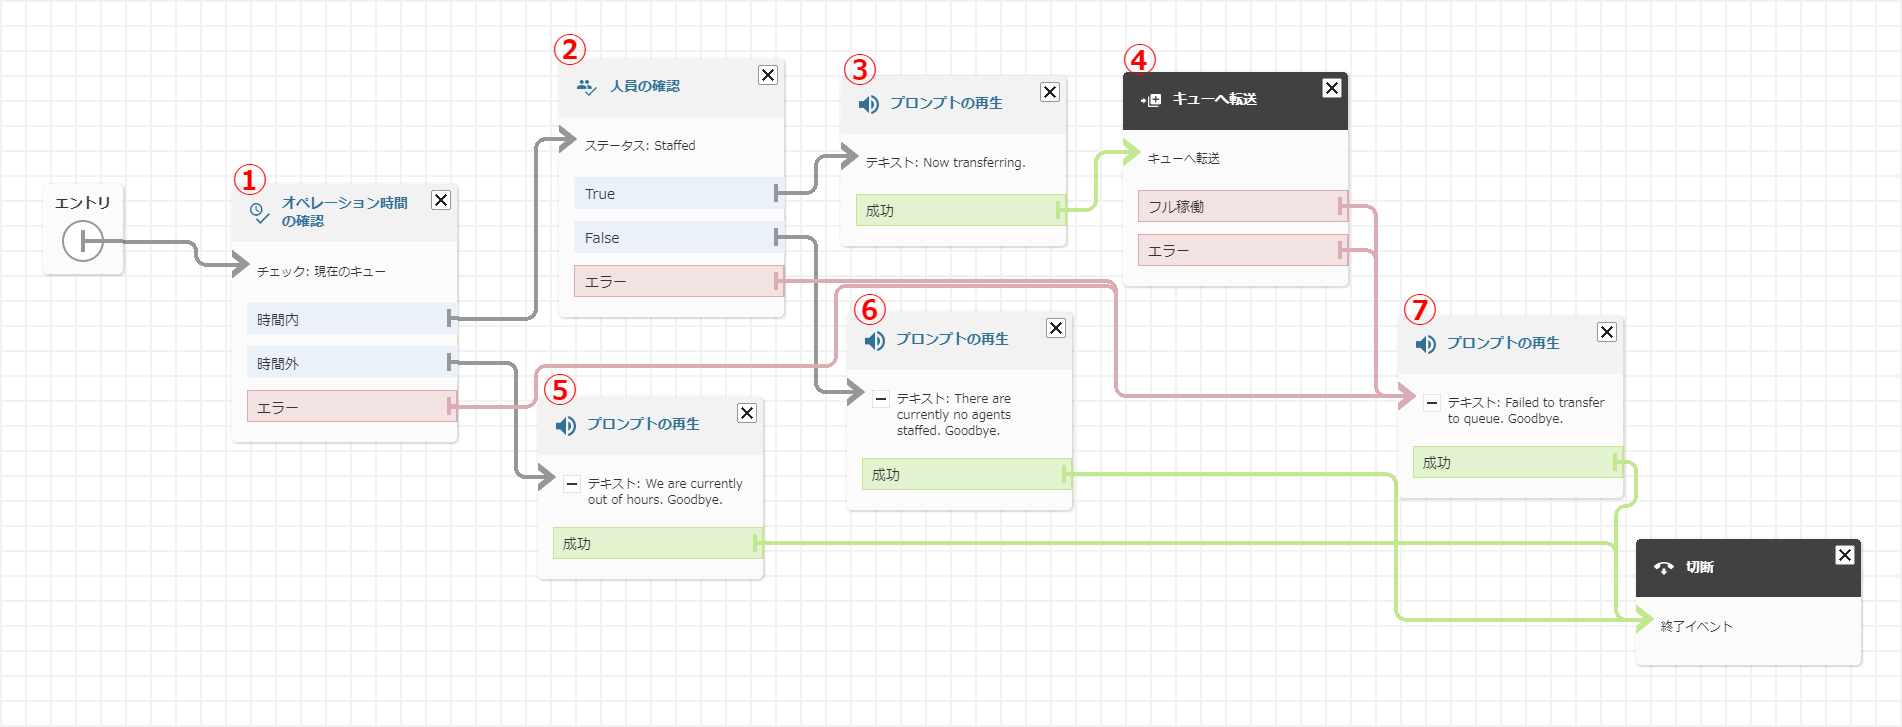Click speaker icon of 'out of hours' prompt block
Image resolution: width=1902 pixels, height=727 pixels.
point(566,426)
